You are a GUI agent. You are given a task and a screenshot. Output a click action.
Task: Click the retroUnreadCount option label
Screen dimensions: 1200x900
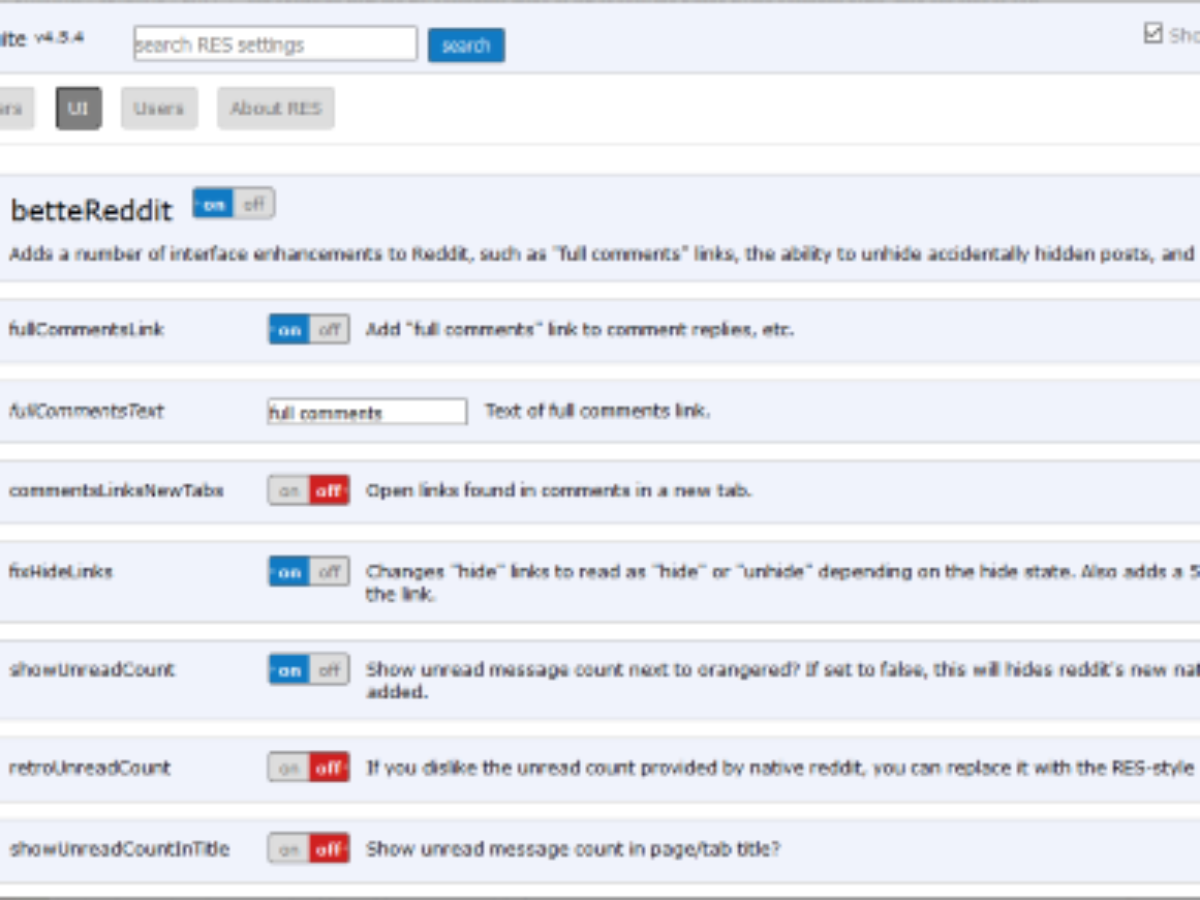[x=90, y=767]
